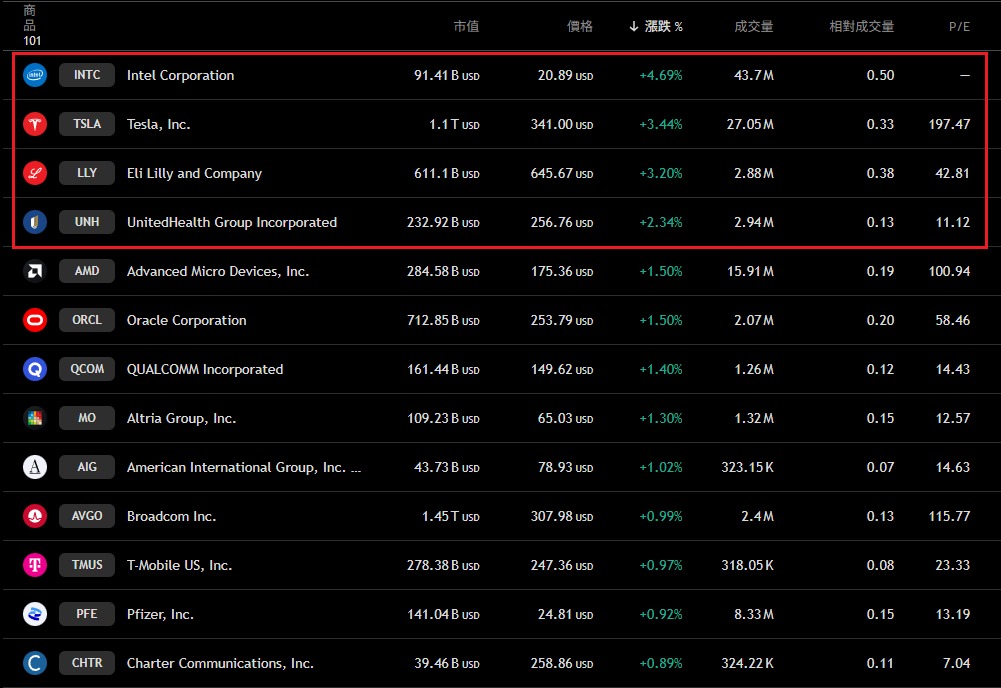
Task: Sort by the 價格 column header
Action: 580,26
